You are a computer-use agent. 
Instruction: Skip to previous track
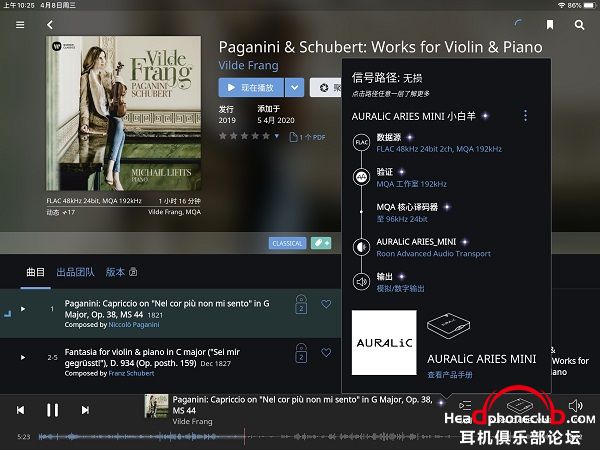coord(21,410)
